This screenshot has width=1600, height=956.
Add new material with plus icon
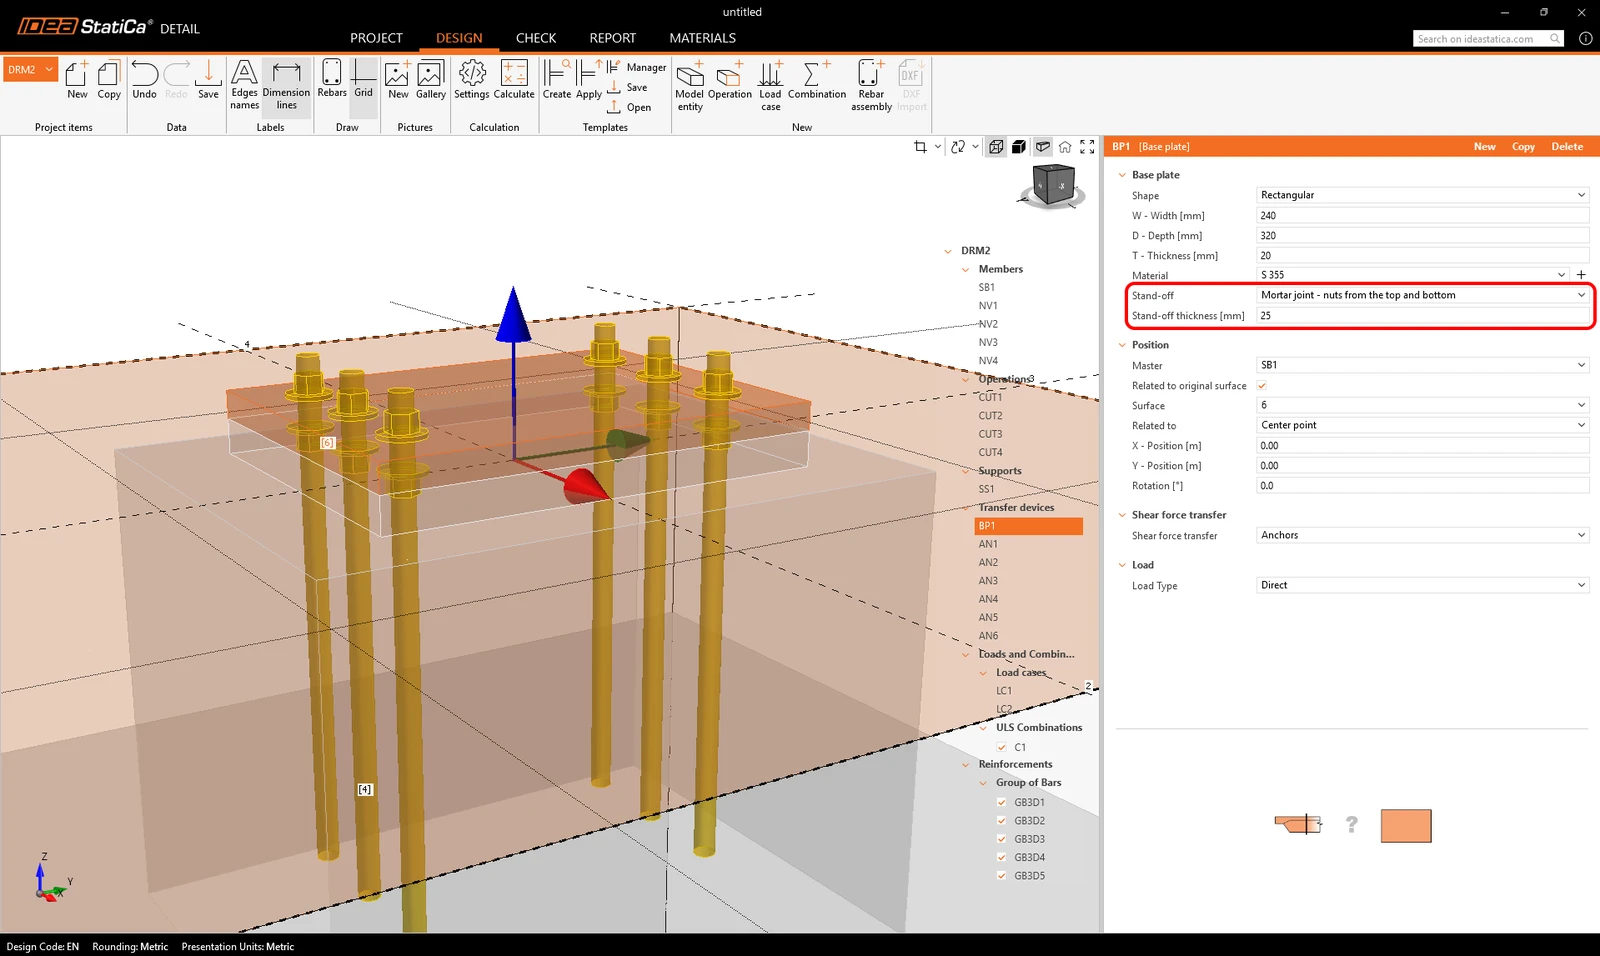[1581, 275]
